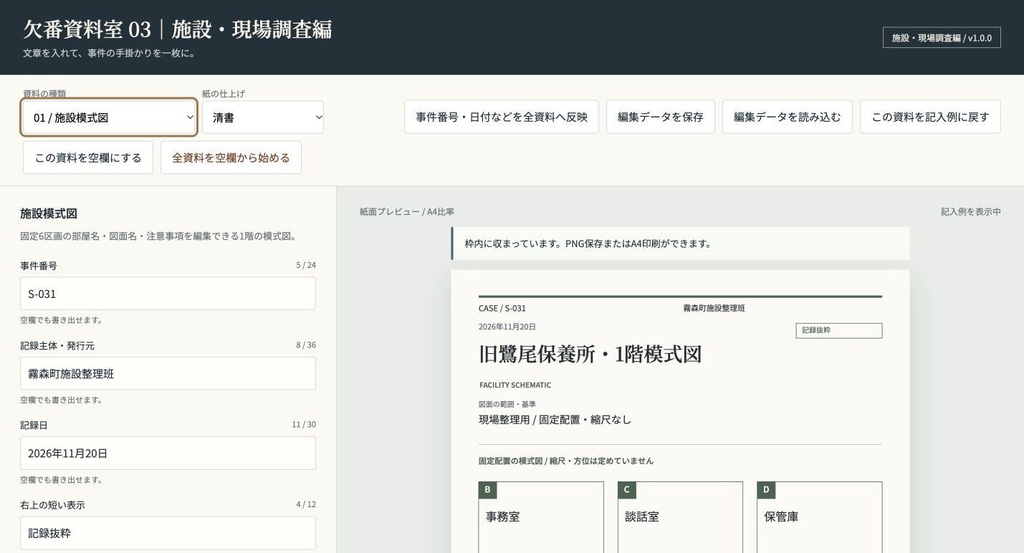The width and height of the screenshot is (1024, 553).
Task: Click the CASE / S-031 text in preview
Action: (502, 308)
